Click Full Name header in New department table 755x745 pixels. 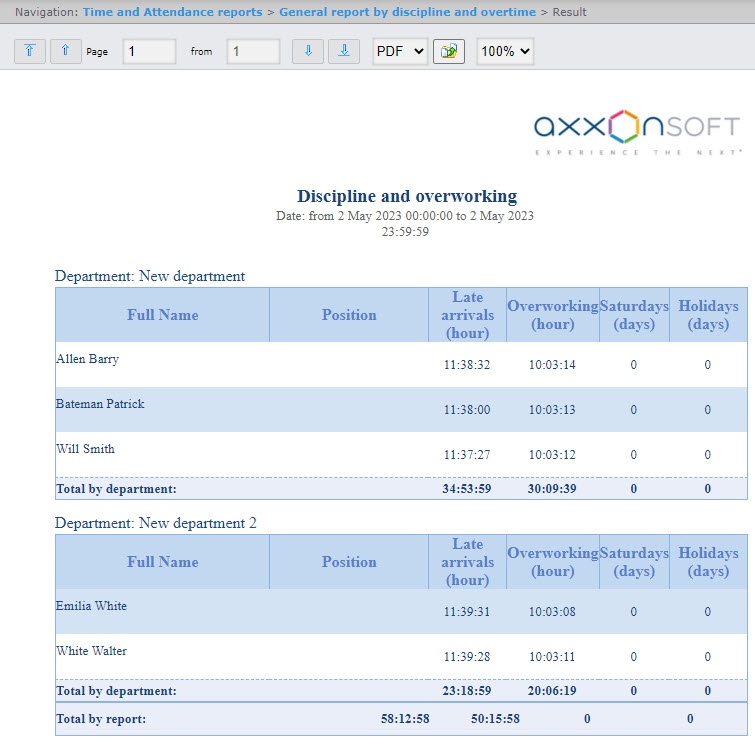click(163, 315)
